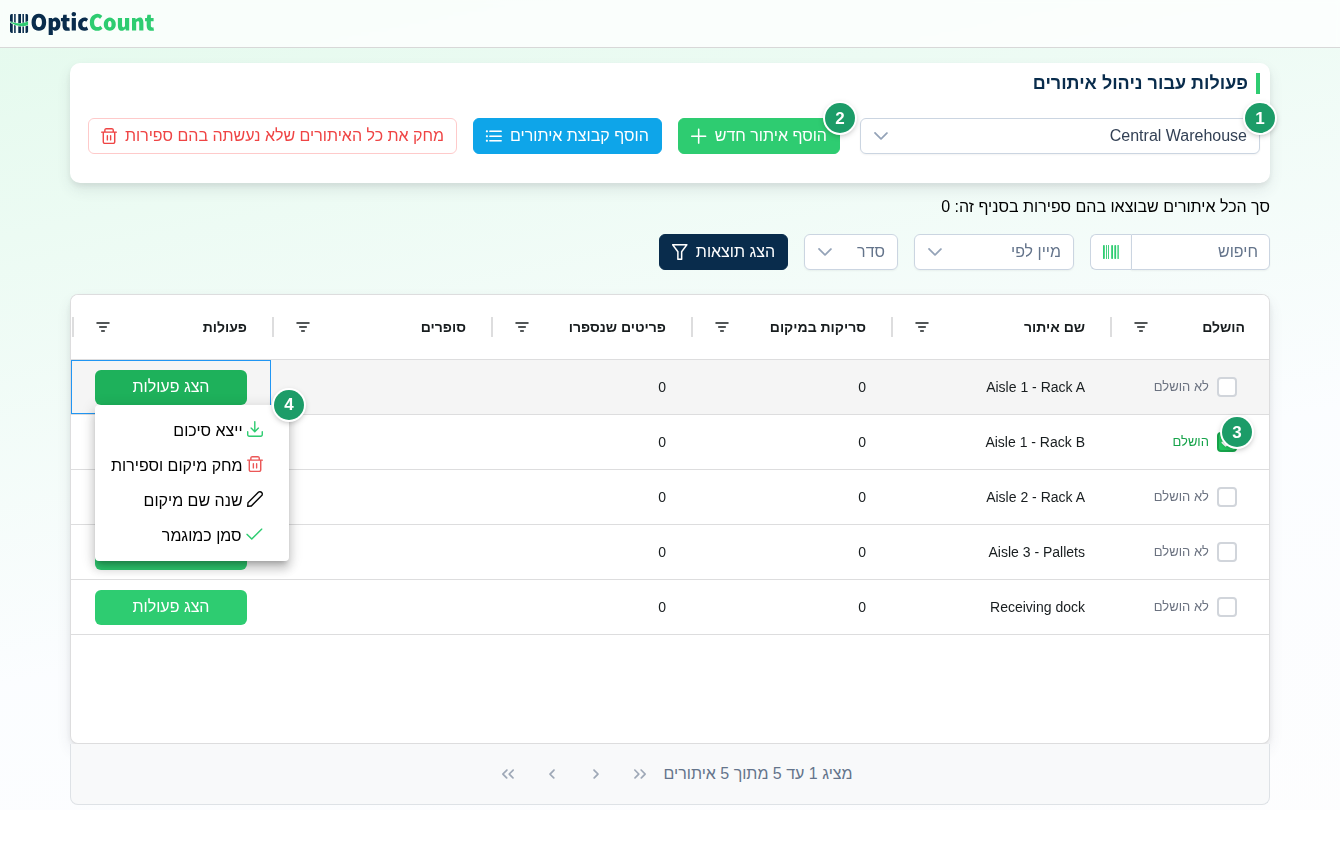
Task: Choose שנה שם מיקום menu entry
Action: 192,500
